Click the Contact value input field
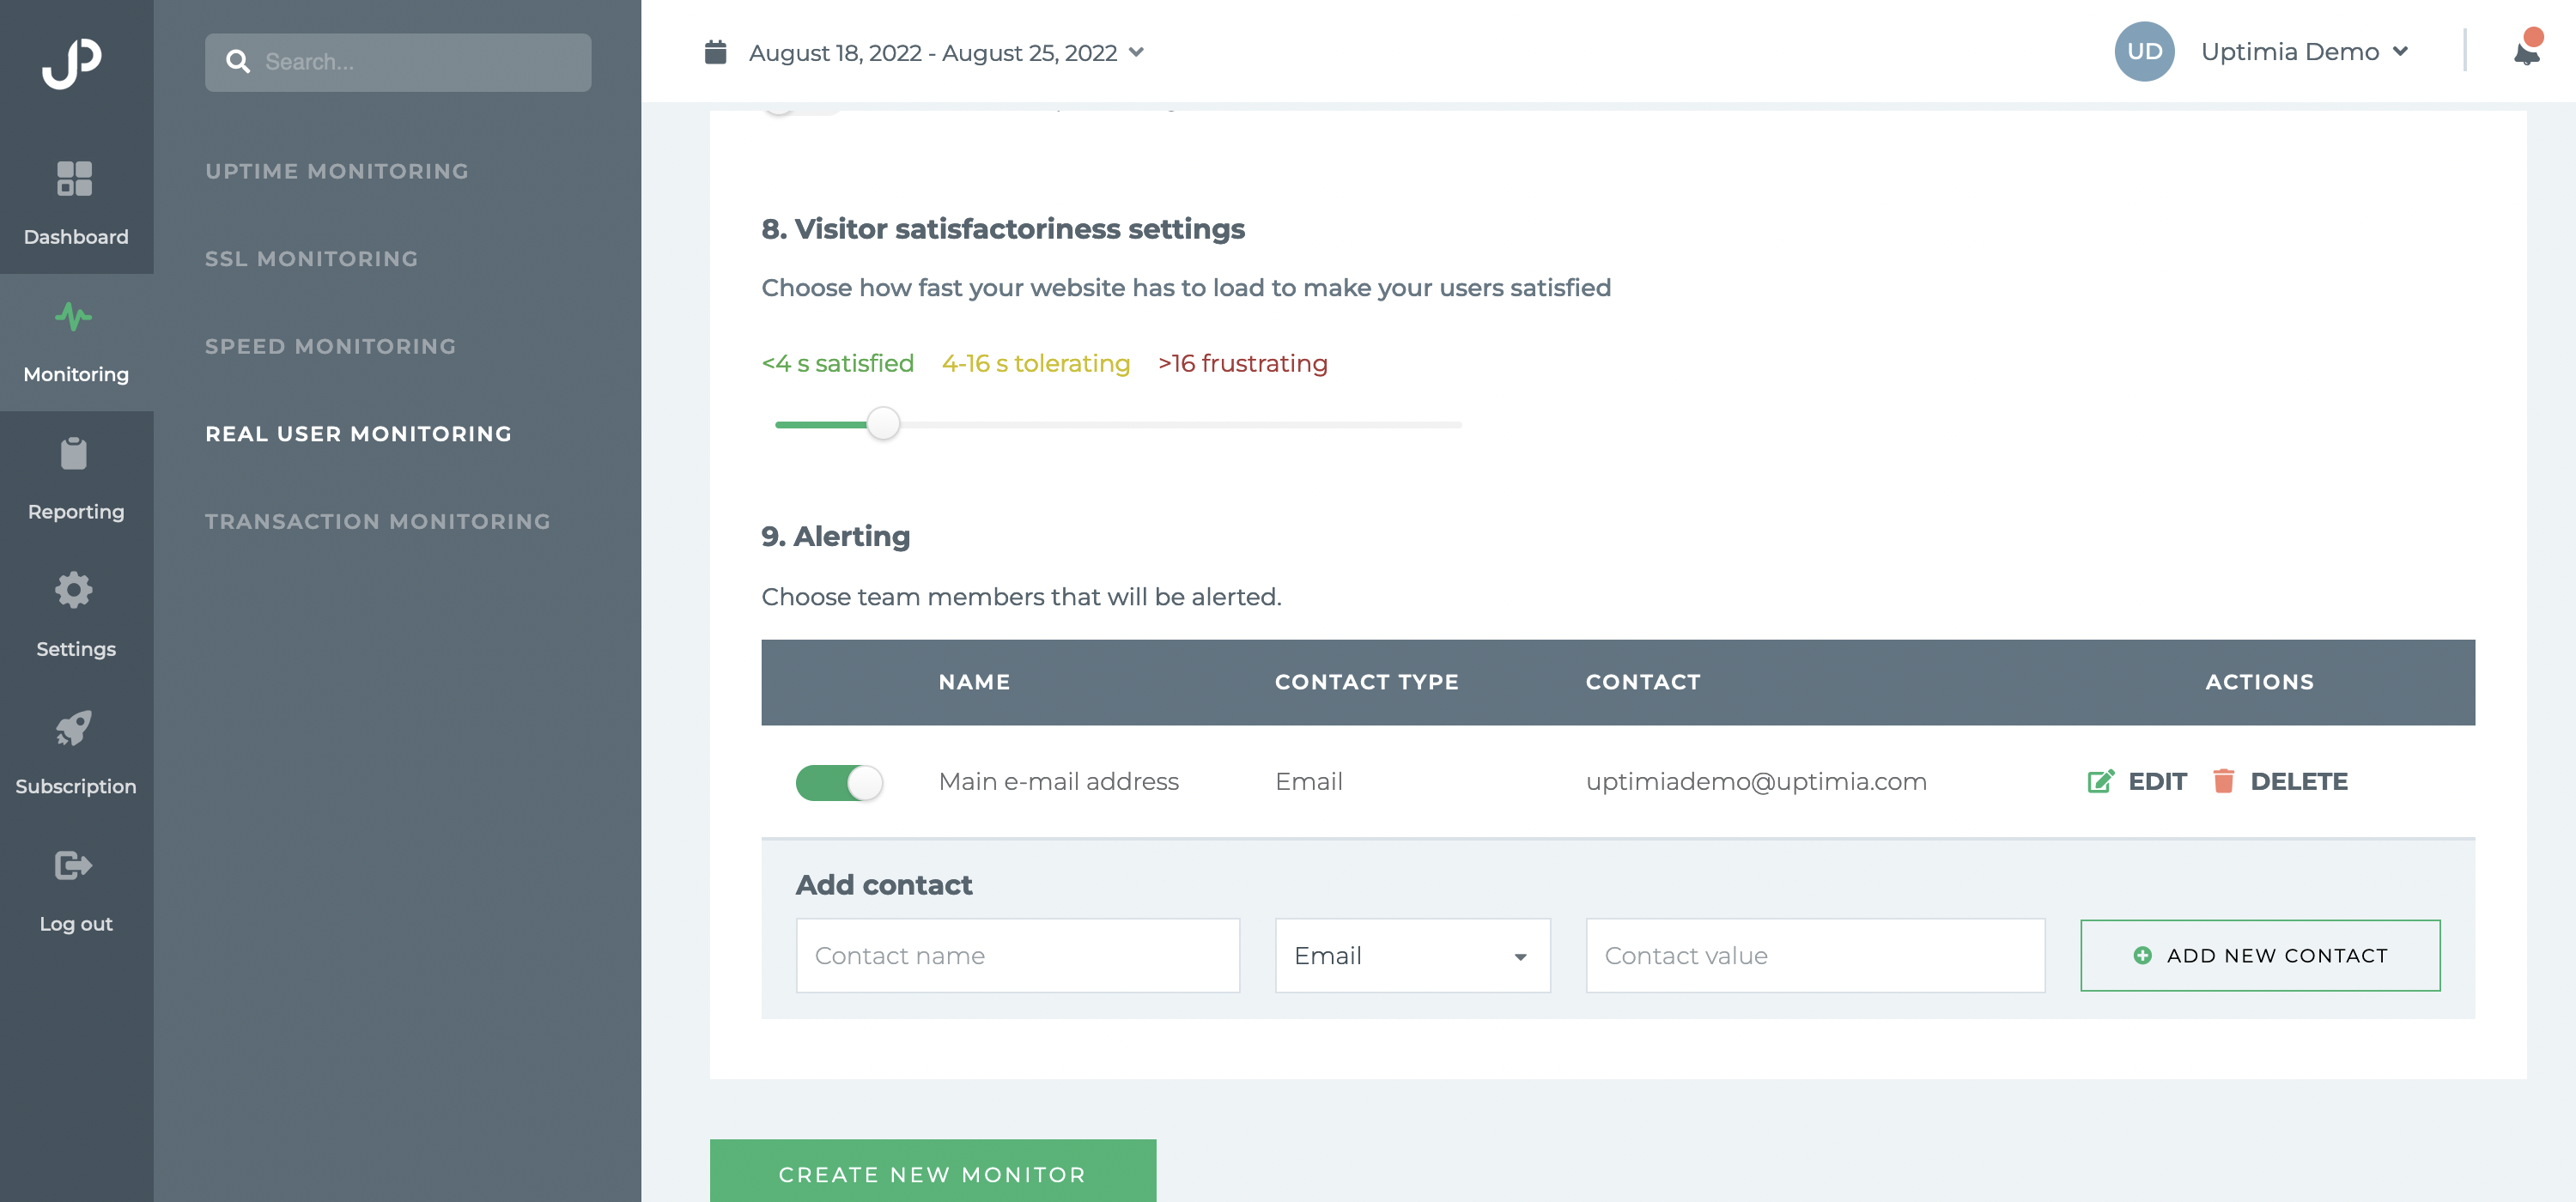 1815,955
